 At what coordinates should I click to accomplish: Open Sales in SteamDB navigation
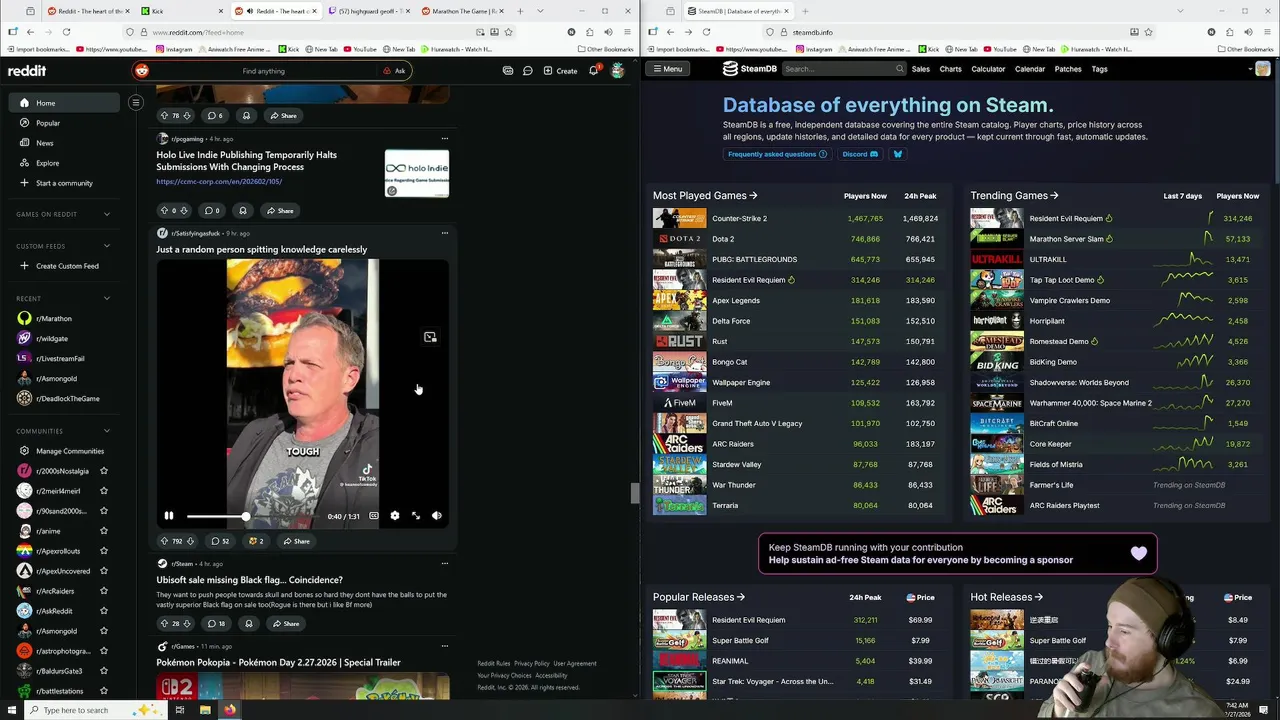tap(921, 69)
